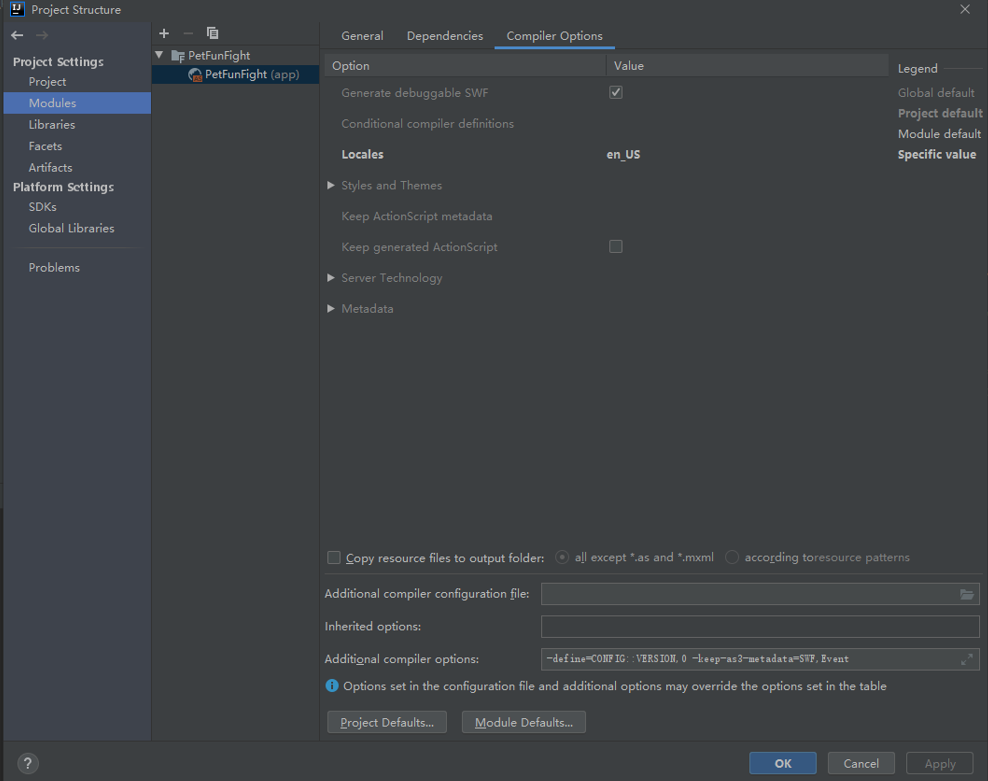Switch to the Dependencies tab
Viewport: 988px width, 781px height.
[445, 36]
